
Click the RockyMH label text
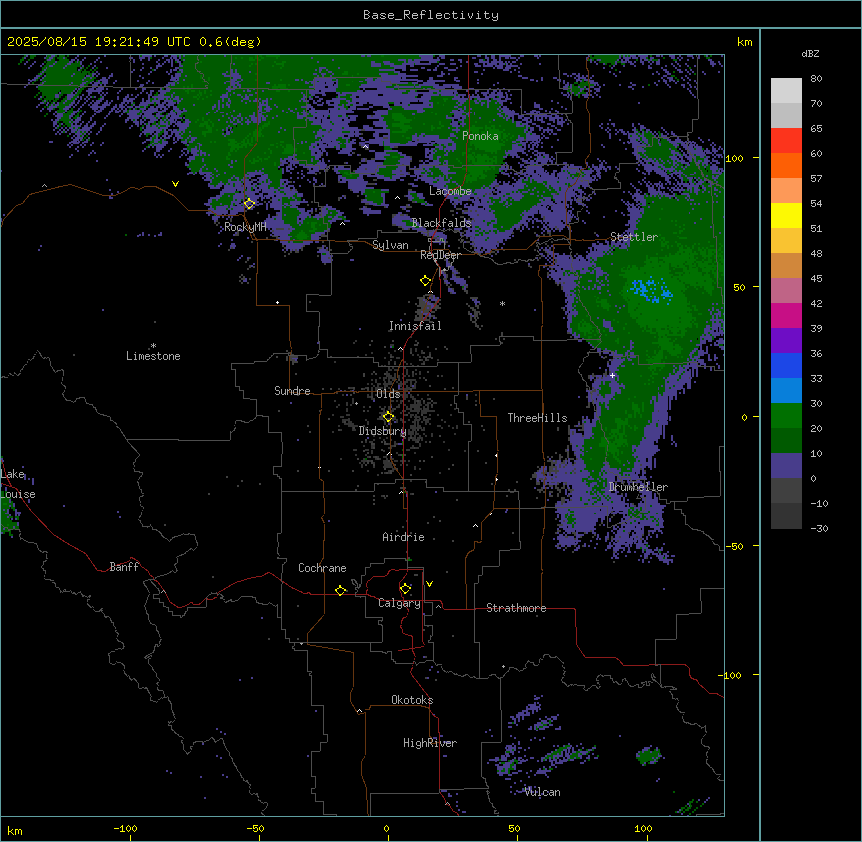pyautogui.click(x=245, y=227)
